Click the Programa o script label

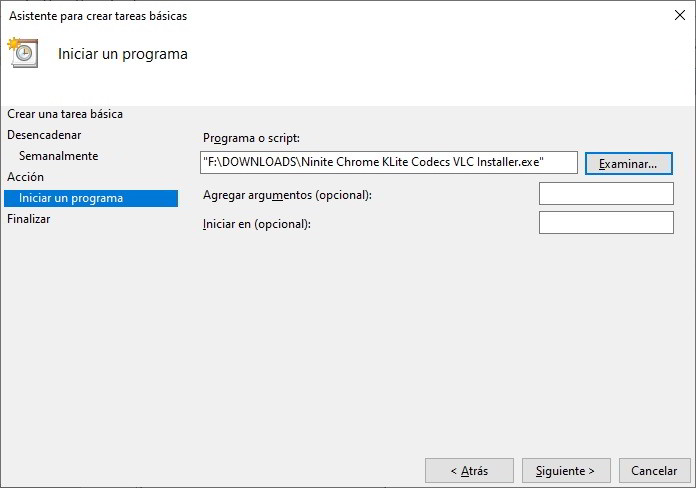pyautogui.click(x=251, y=138)
